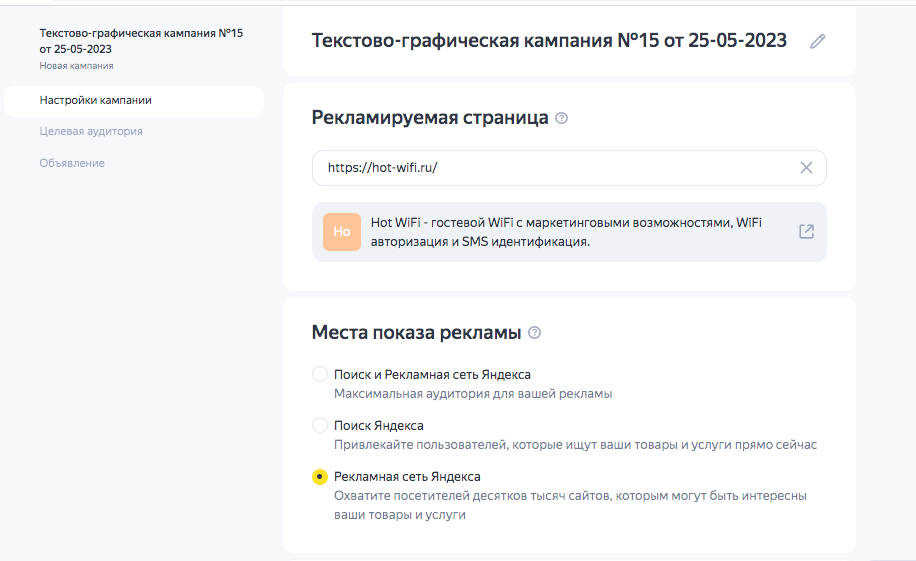The width and height of the screenshot is (916, 561).
Task: Select Поиск и Рекламная сеть Яндекса radio
Action: tap(320, 374)
